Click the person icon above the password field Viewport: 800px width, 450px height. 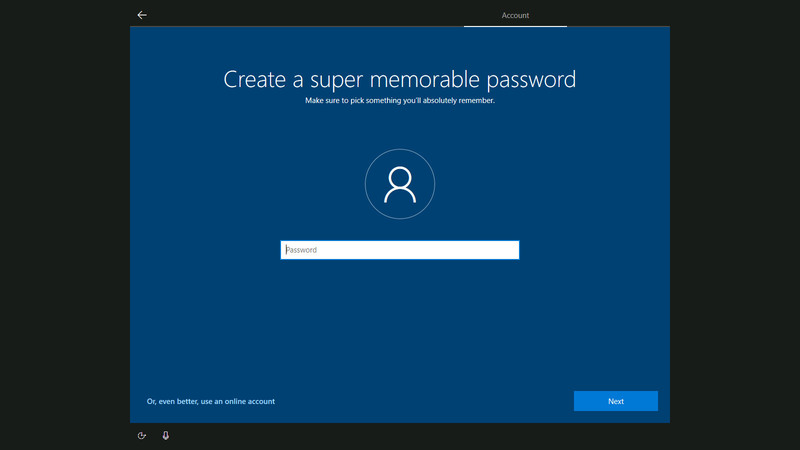tap(400, 184)
